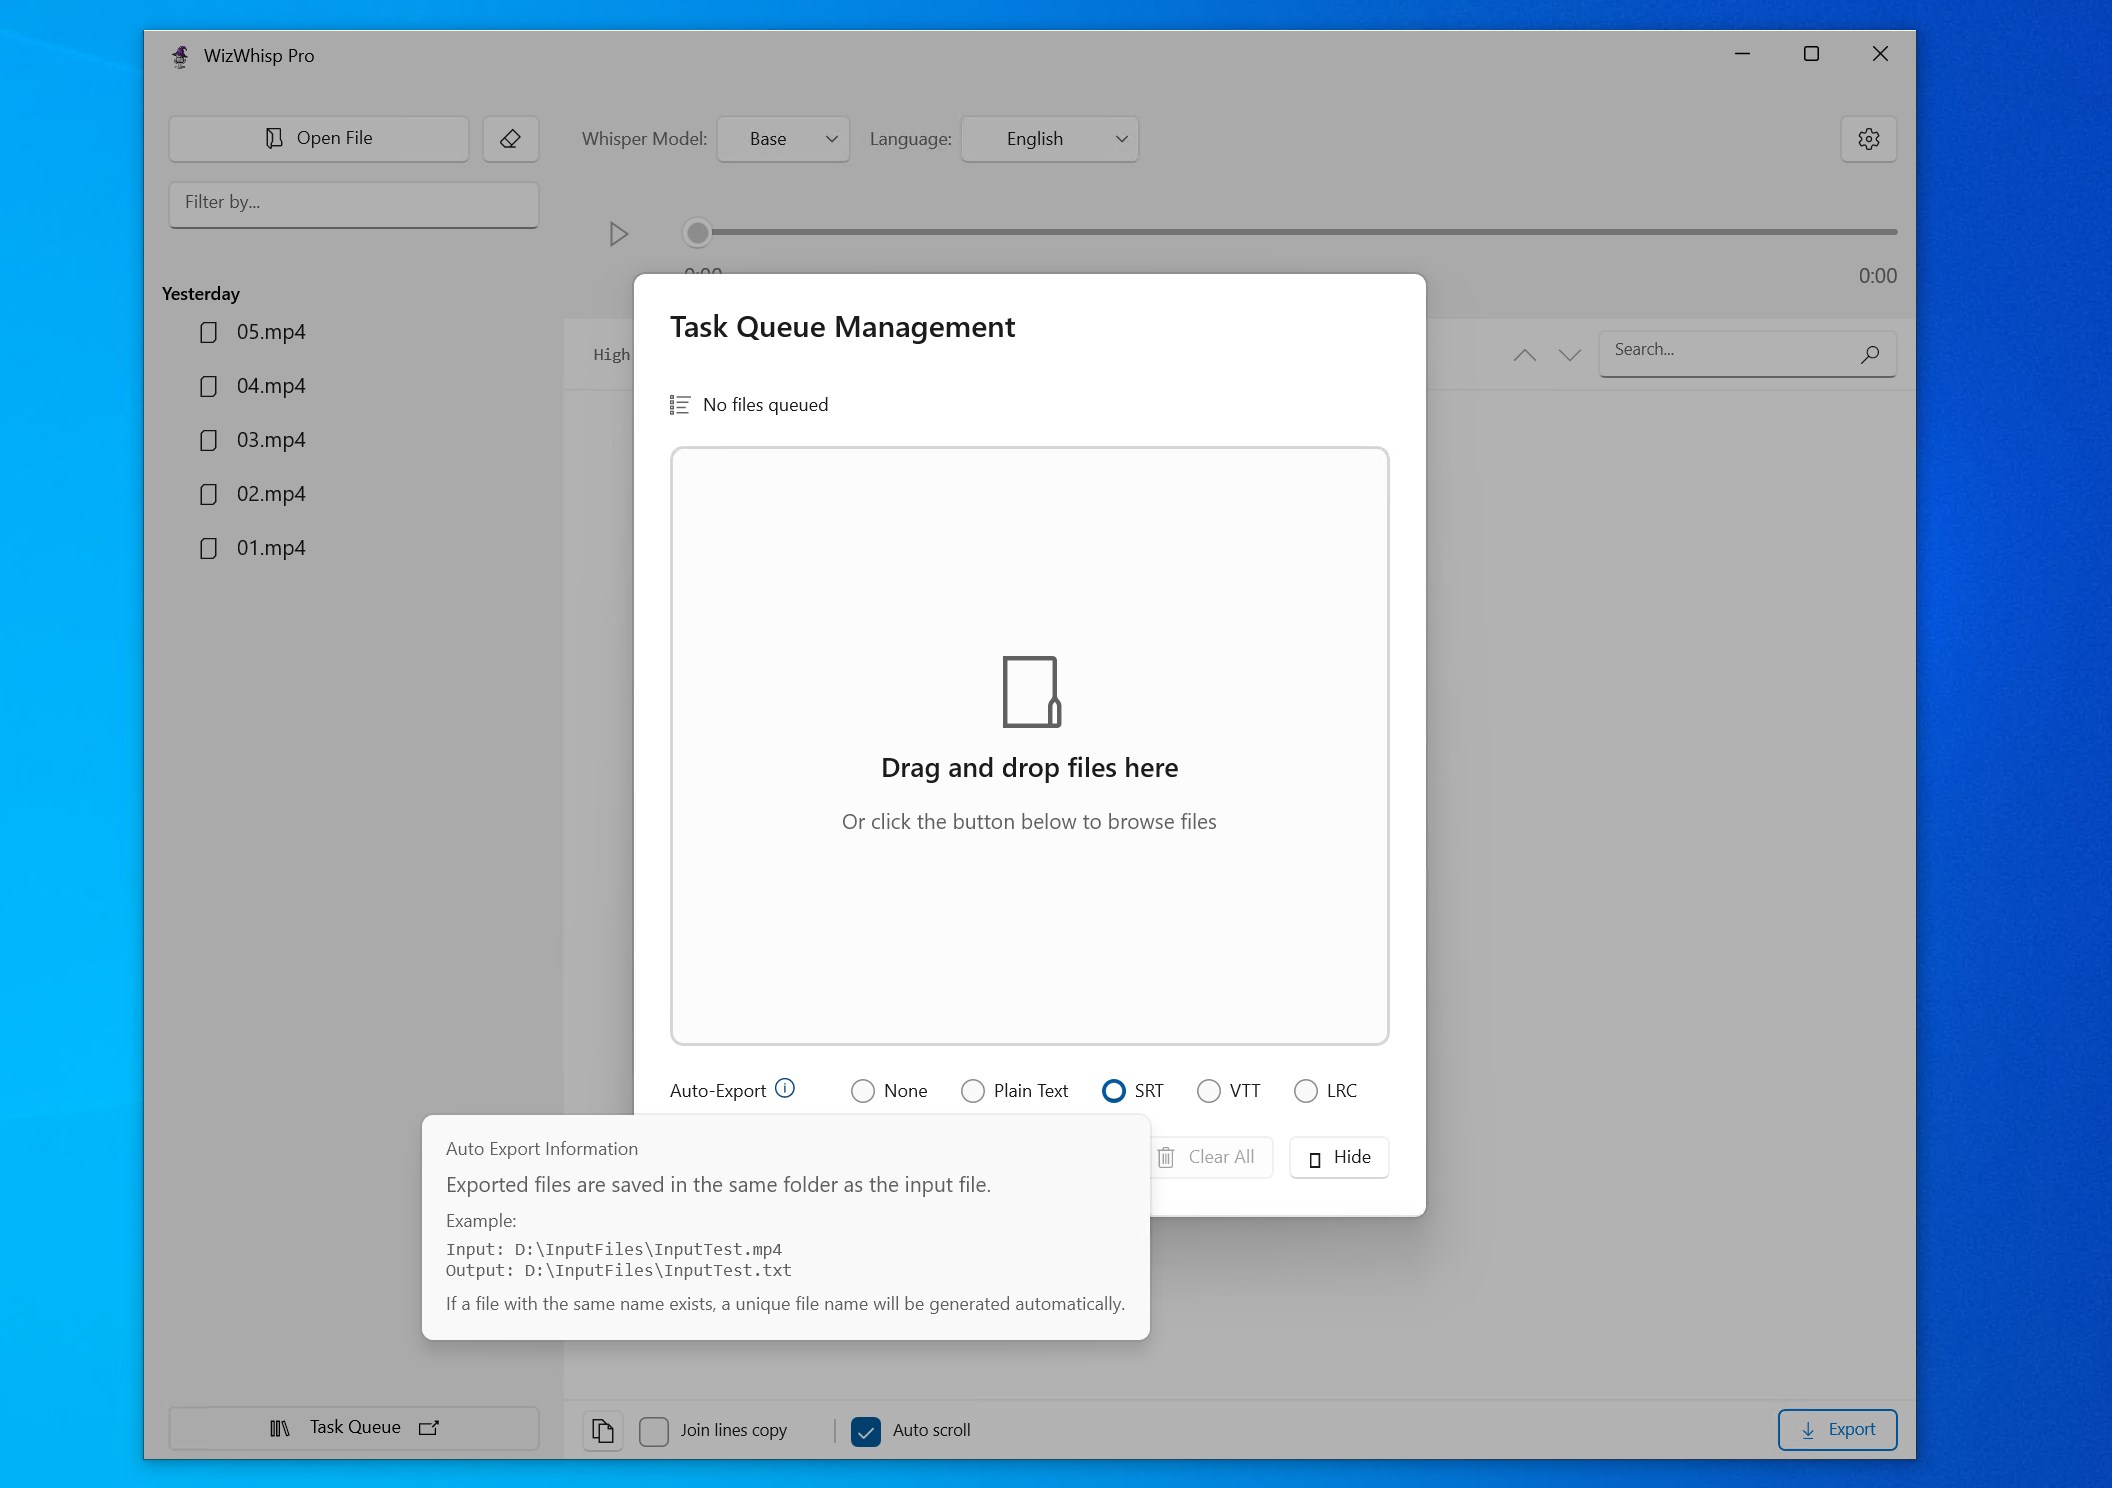The width and height of the screenshot is (2112, 1488).
Task: Click the eraser clear button
Action: click(510, 139)
